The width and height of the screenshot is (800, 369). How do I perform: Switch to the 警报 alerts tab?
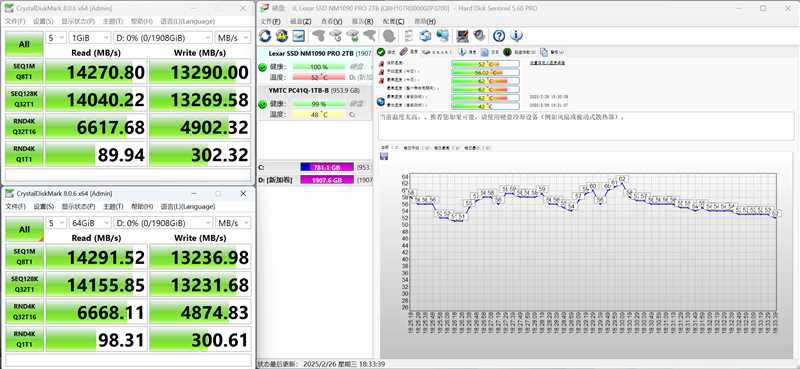click(552, 52)
